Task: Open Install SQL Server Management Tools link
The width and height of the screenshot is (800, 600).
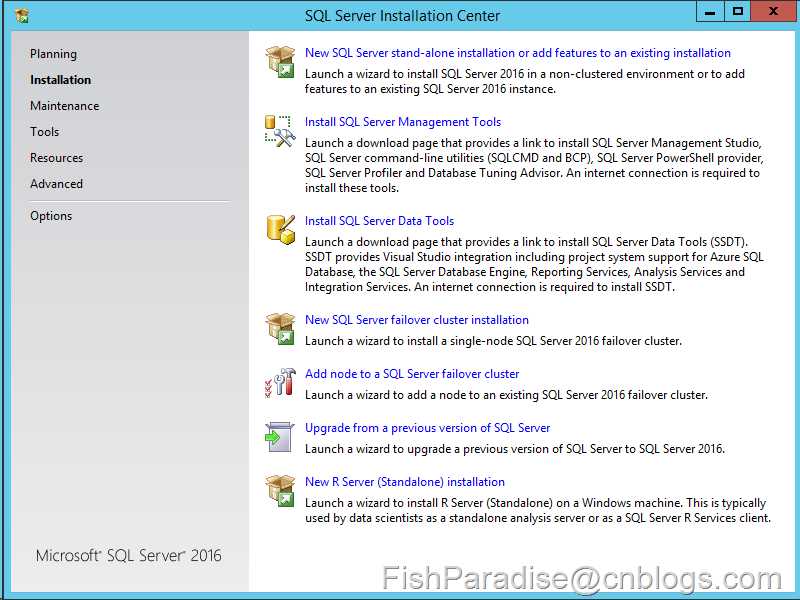Action: [x=403, y=122]
